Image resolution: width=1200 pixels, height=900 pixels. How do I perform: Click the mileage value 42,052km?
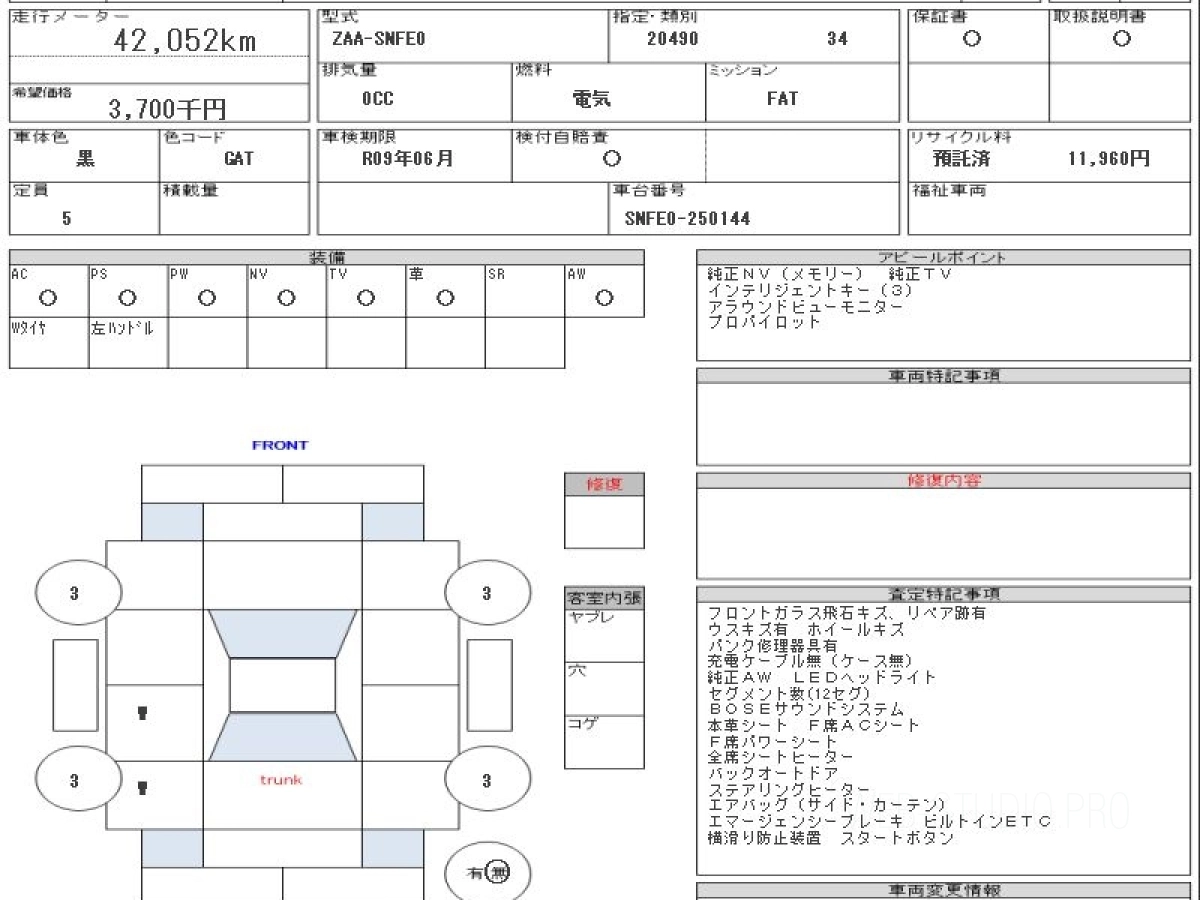point(186,40)
